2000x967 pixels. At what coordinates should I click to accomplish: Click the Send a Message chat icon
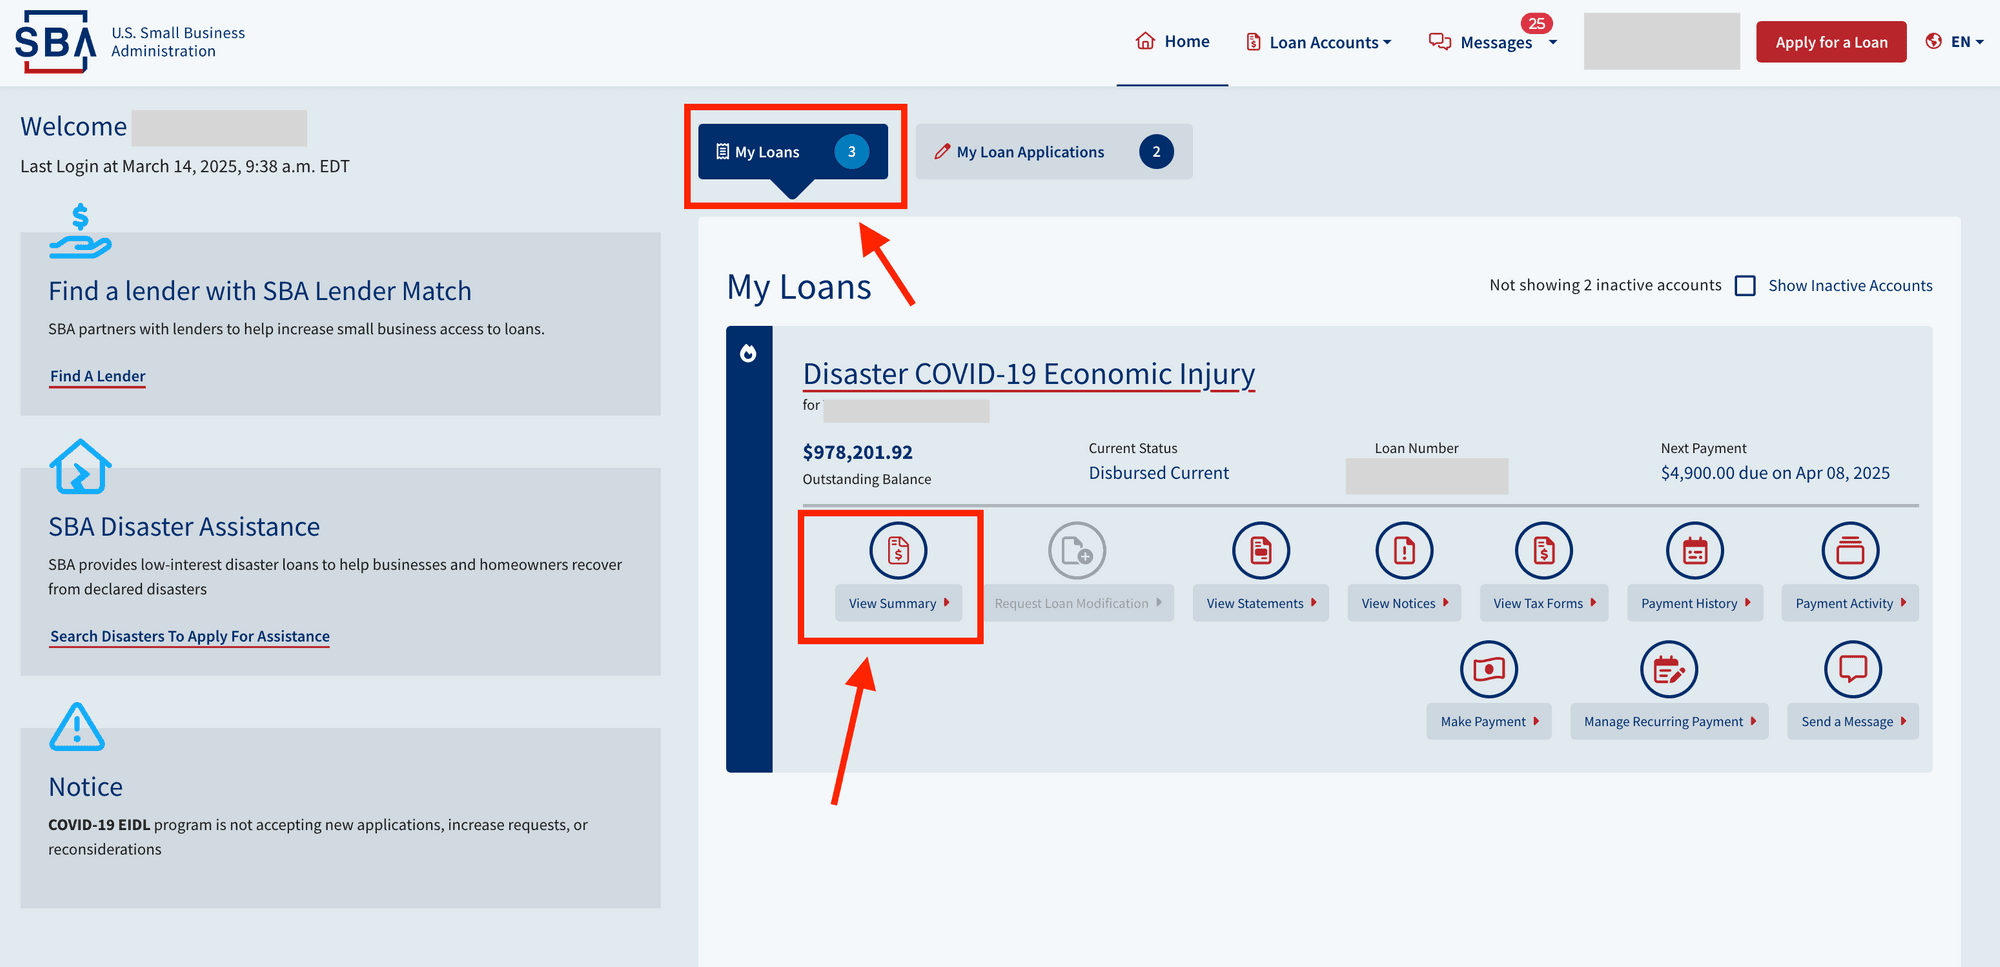click(1852, 669)
